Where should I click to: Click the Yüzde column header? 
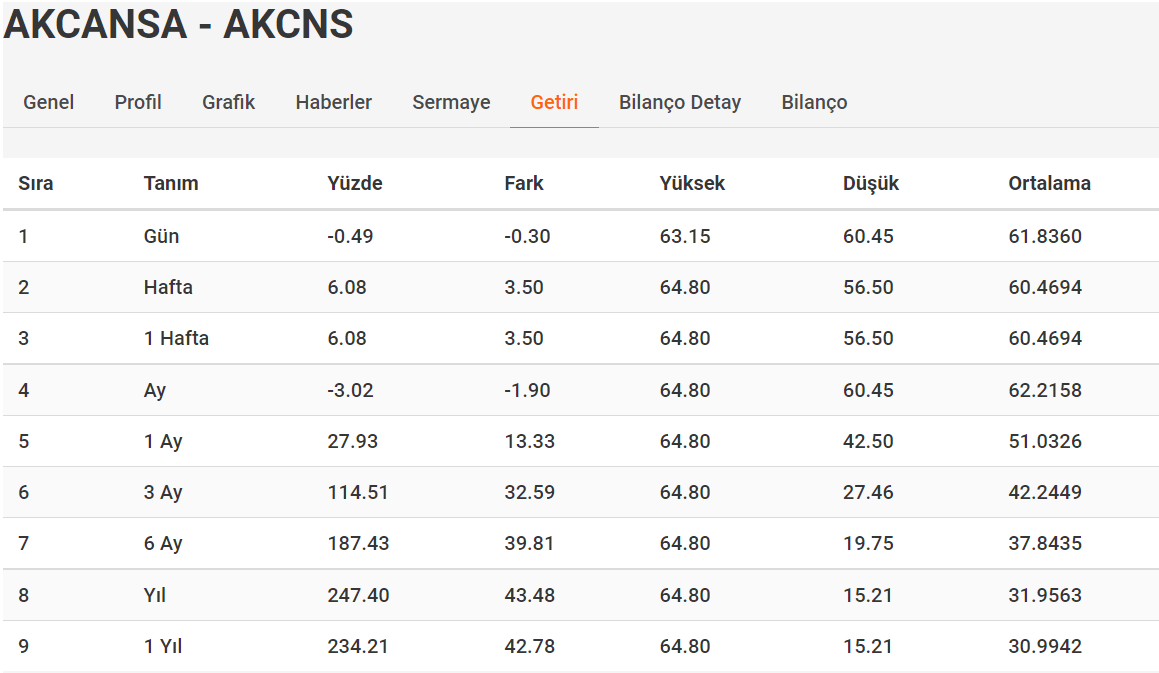354,183
